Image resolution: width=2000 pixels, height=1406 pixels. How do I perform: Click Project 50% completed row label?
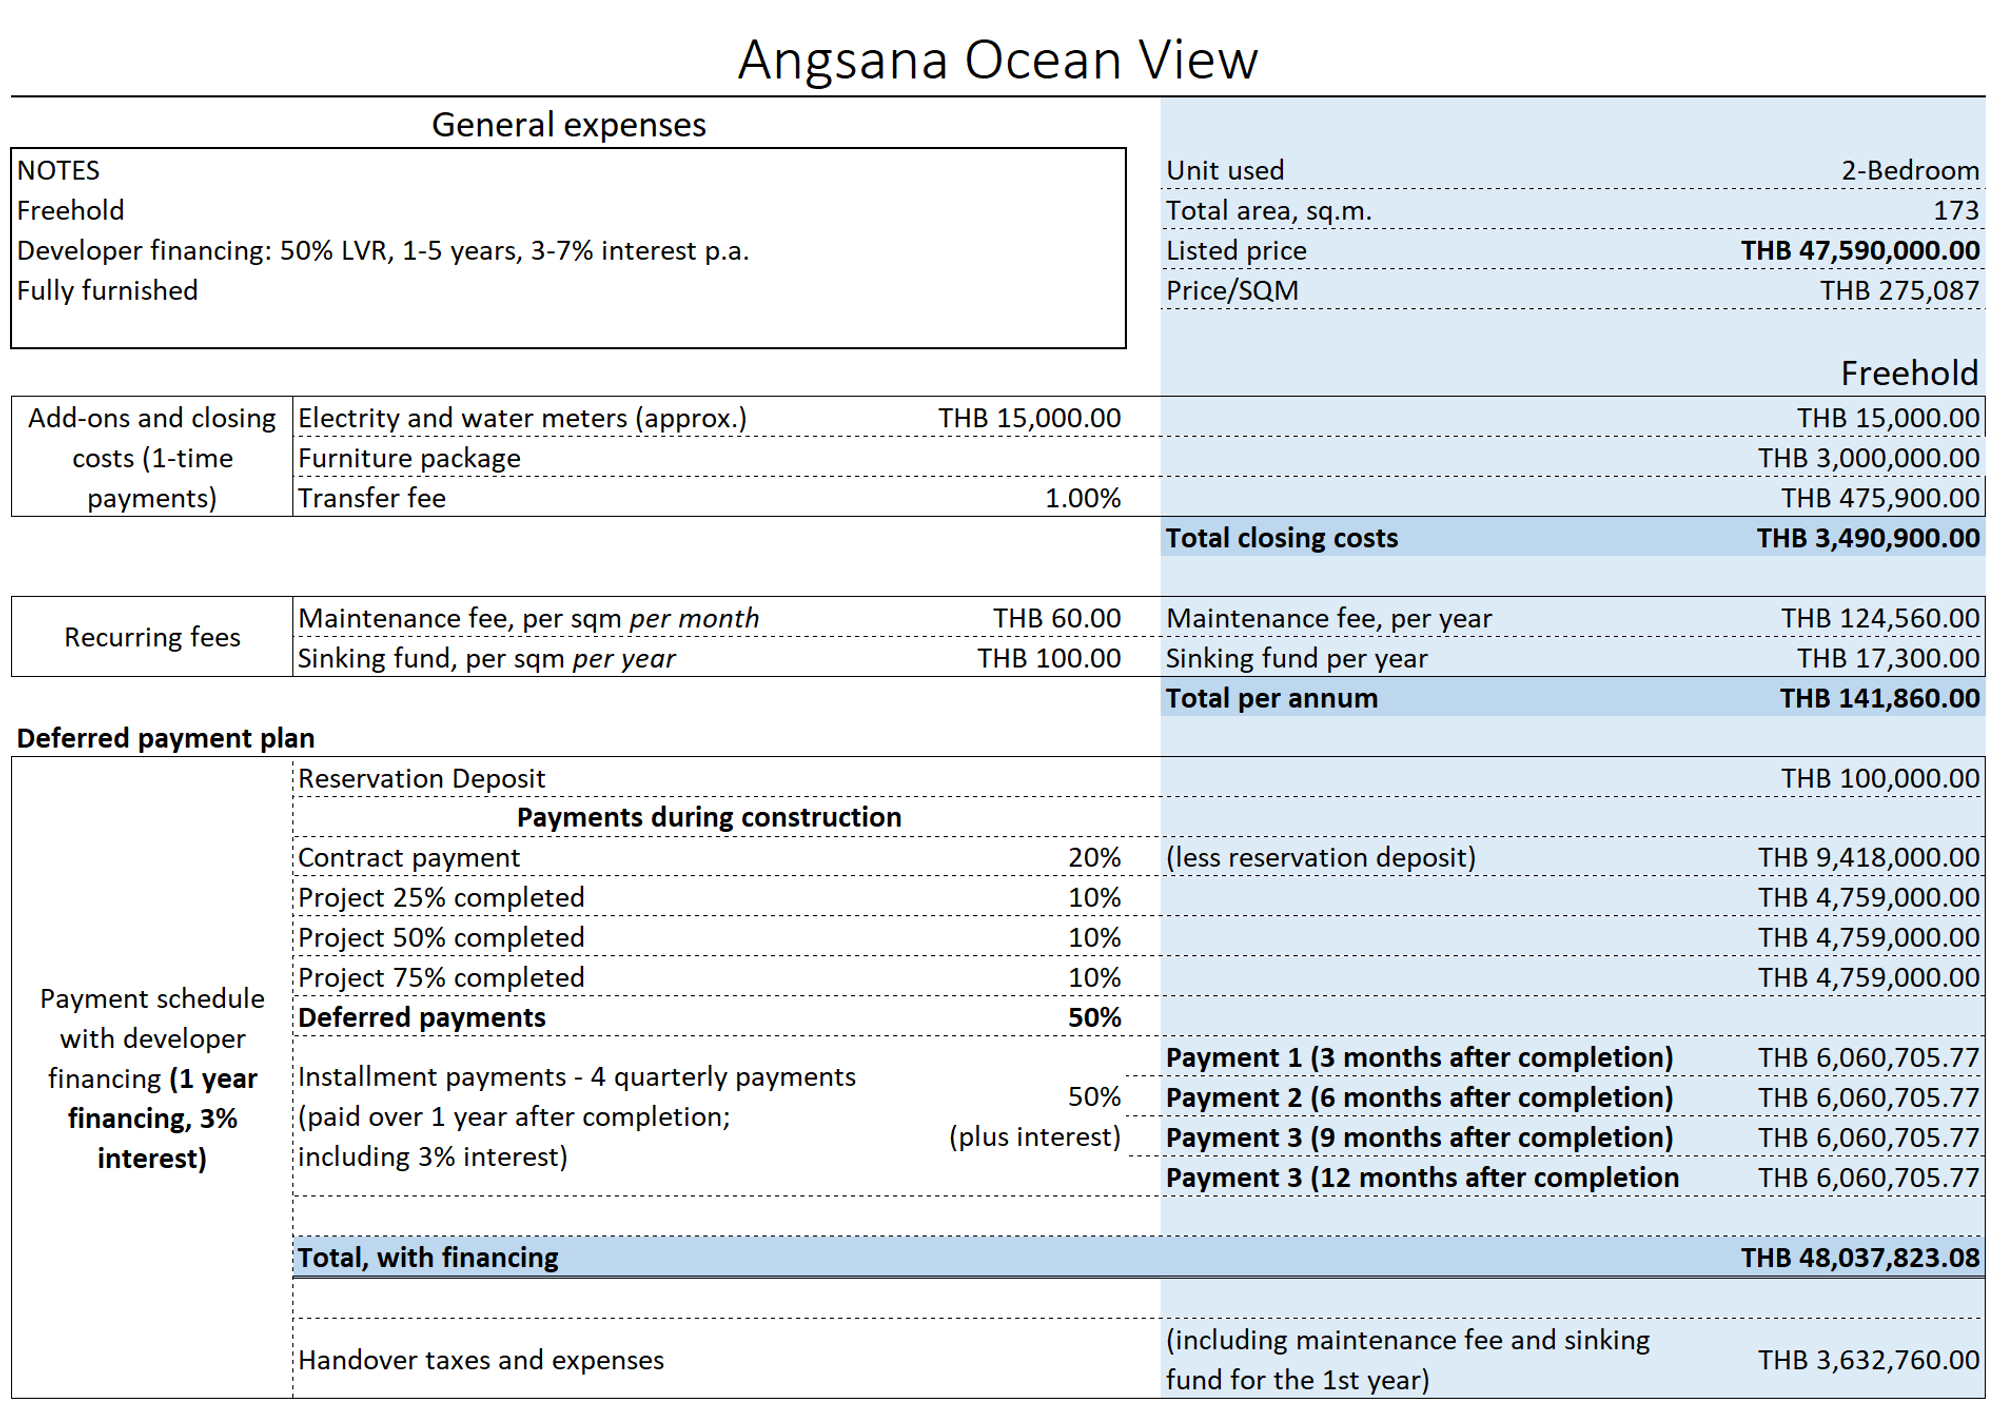click(x=441, y=937)
